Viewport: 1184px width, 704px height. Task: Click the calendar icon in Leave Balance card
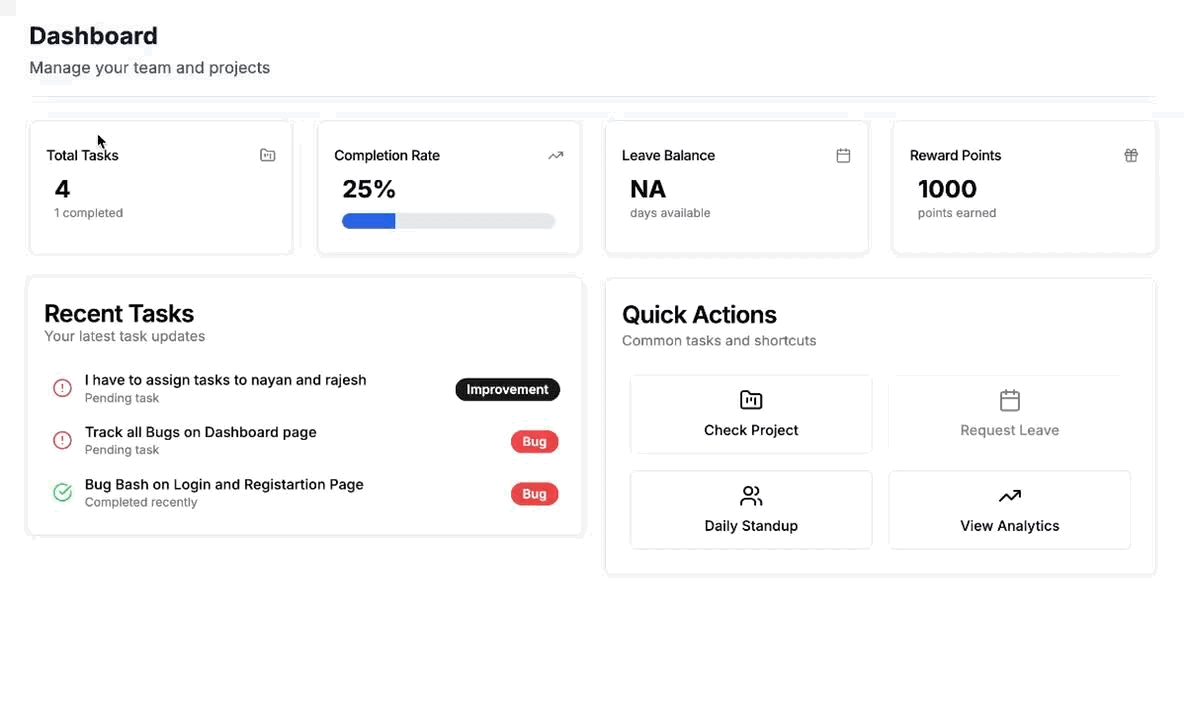point(843,155)
